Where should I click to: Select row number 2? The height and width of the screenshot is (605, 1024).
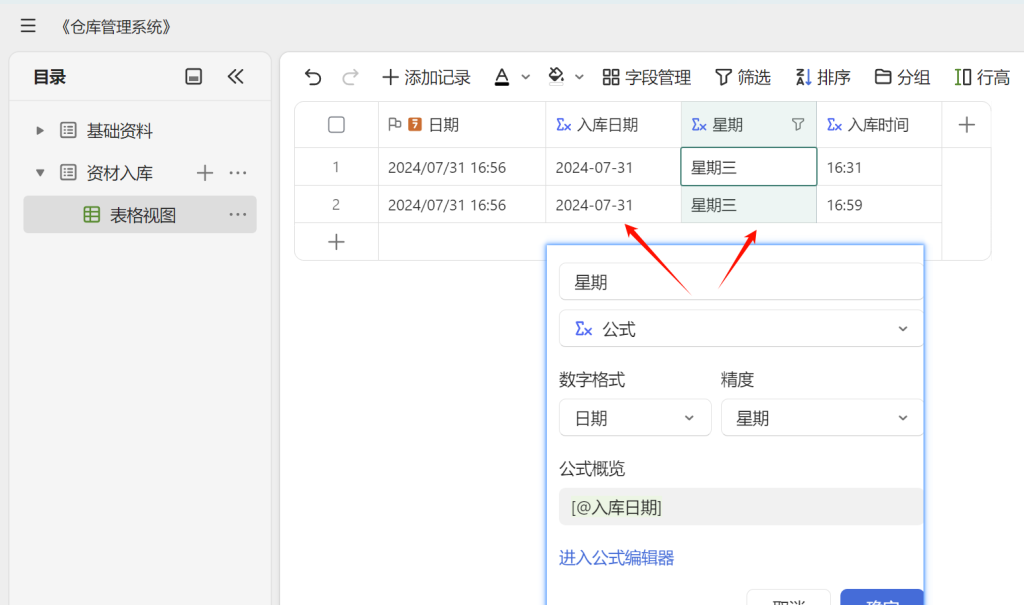pos(336,205)
